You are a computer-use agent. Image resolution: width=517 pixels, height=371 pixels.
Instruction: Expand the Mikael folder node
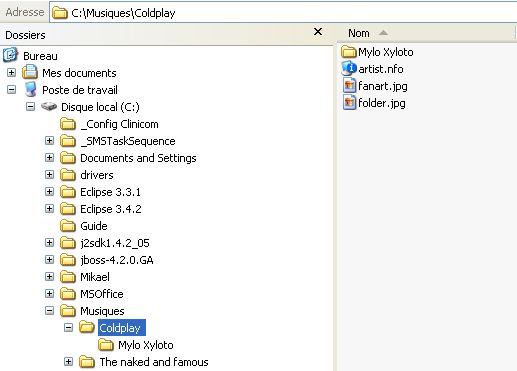[x=49, y=277]
